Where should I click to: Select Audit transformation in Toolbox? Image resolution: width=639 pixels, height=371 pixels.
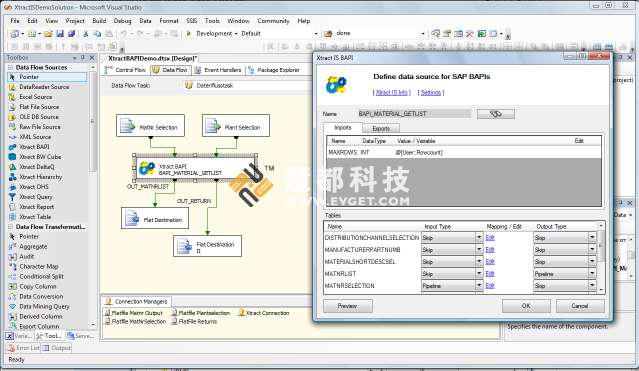click(x=26, y=256)
